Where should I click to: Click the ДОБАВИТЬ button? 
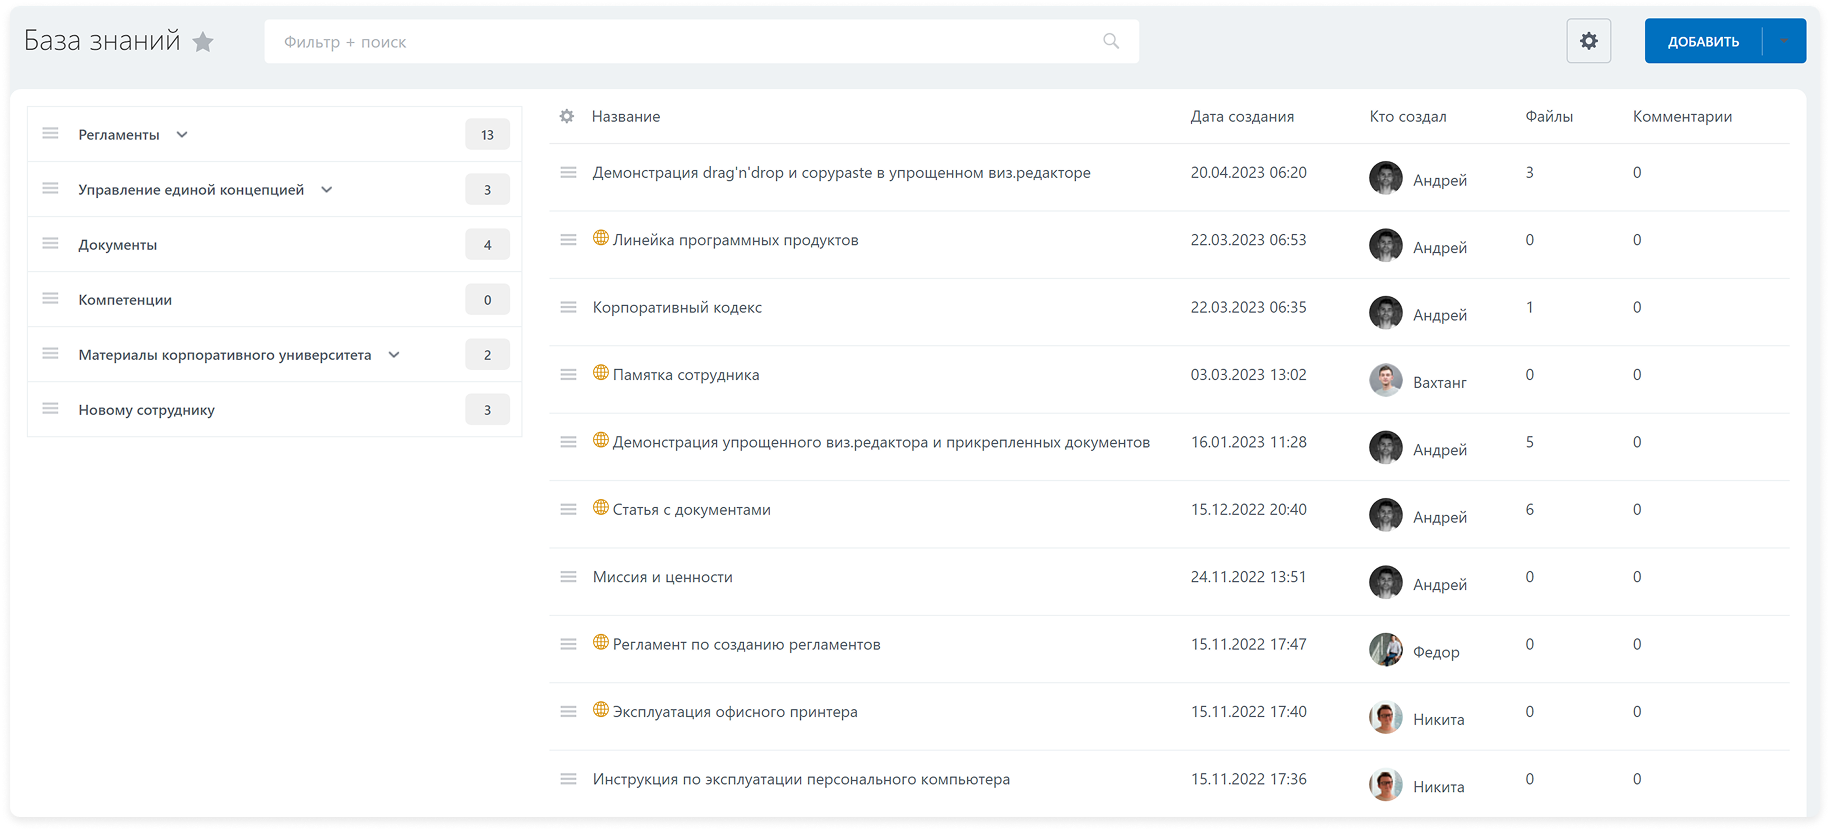[x=1703, y=41]
